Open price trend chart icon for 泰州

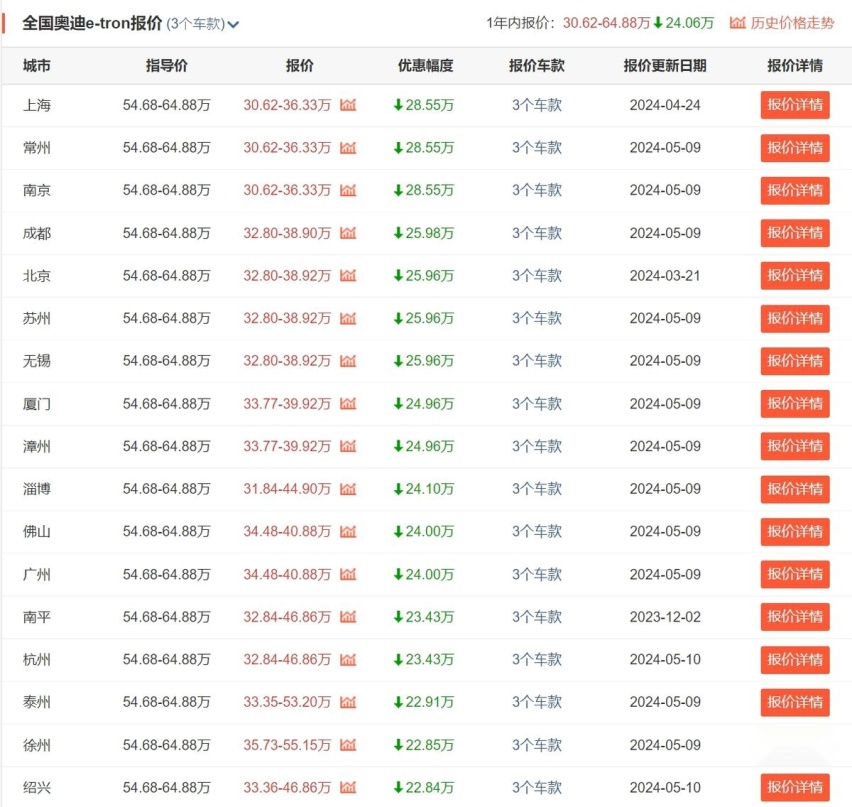348,702
